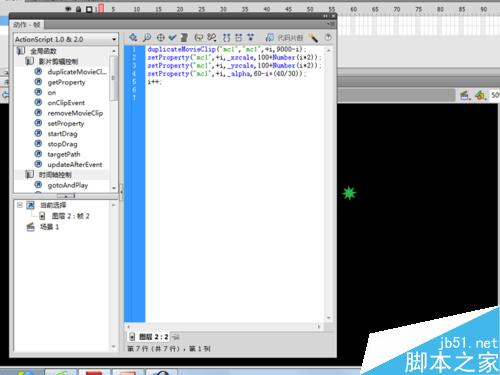
Task: Collapse code between braces
Action: click(x=226, y=38)
